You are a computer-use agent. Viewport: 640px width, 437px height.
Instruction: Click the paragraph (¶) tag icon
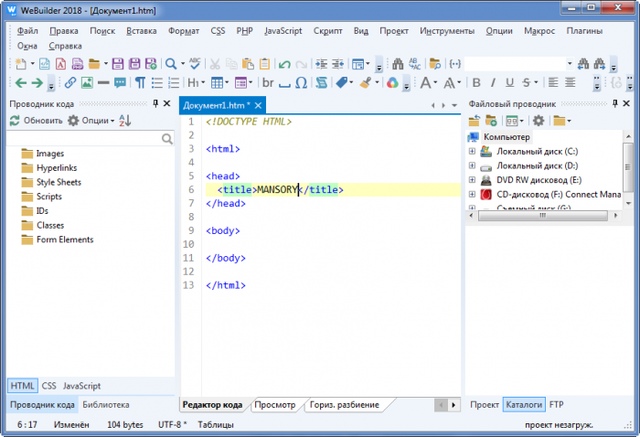coord(140,82)
